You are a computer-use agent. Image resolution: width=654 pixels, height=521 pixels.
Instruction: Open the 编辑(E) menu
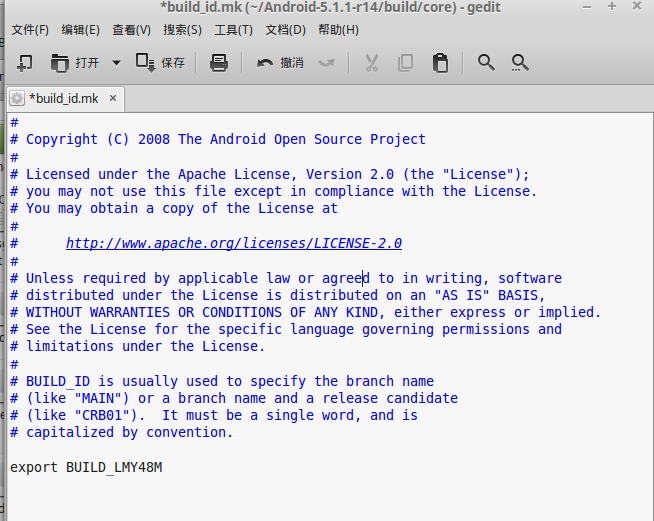[80, 30]
